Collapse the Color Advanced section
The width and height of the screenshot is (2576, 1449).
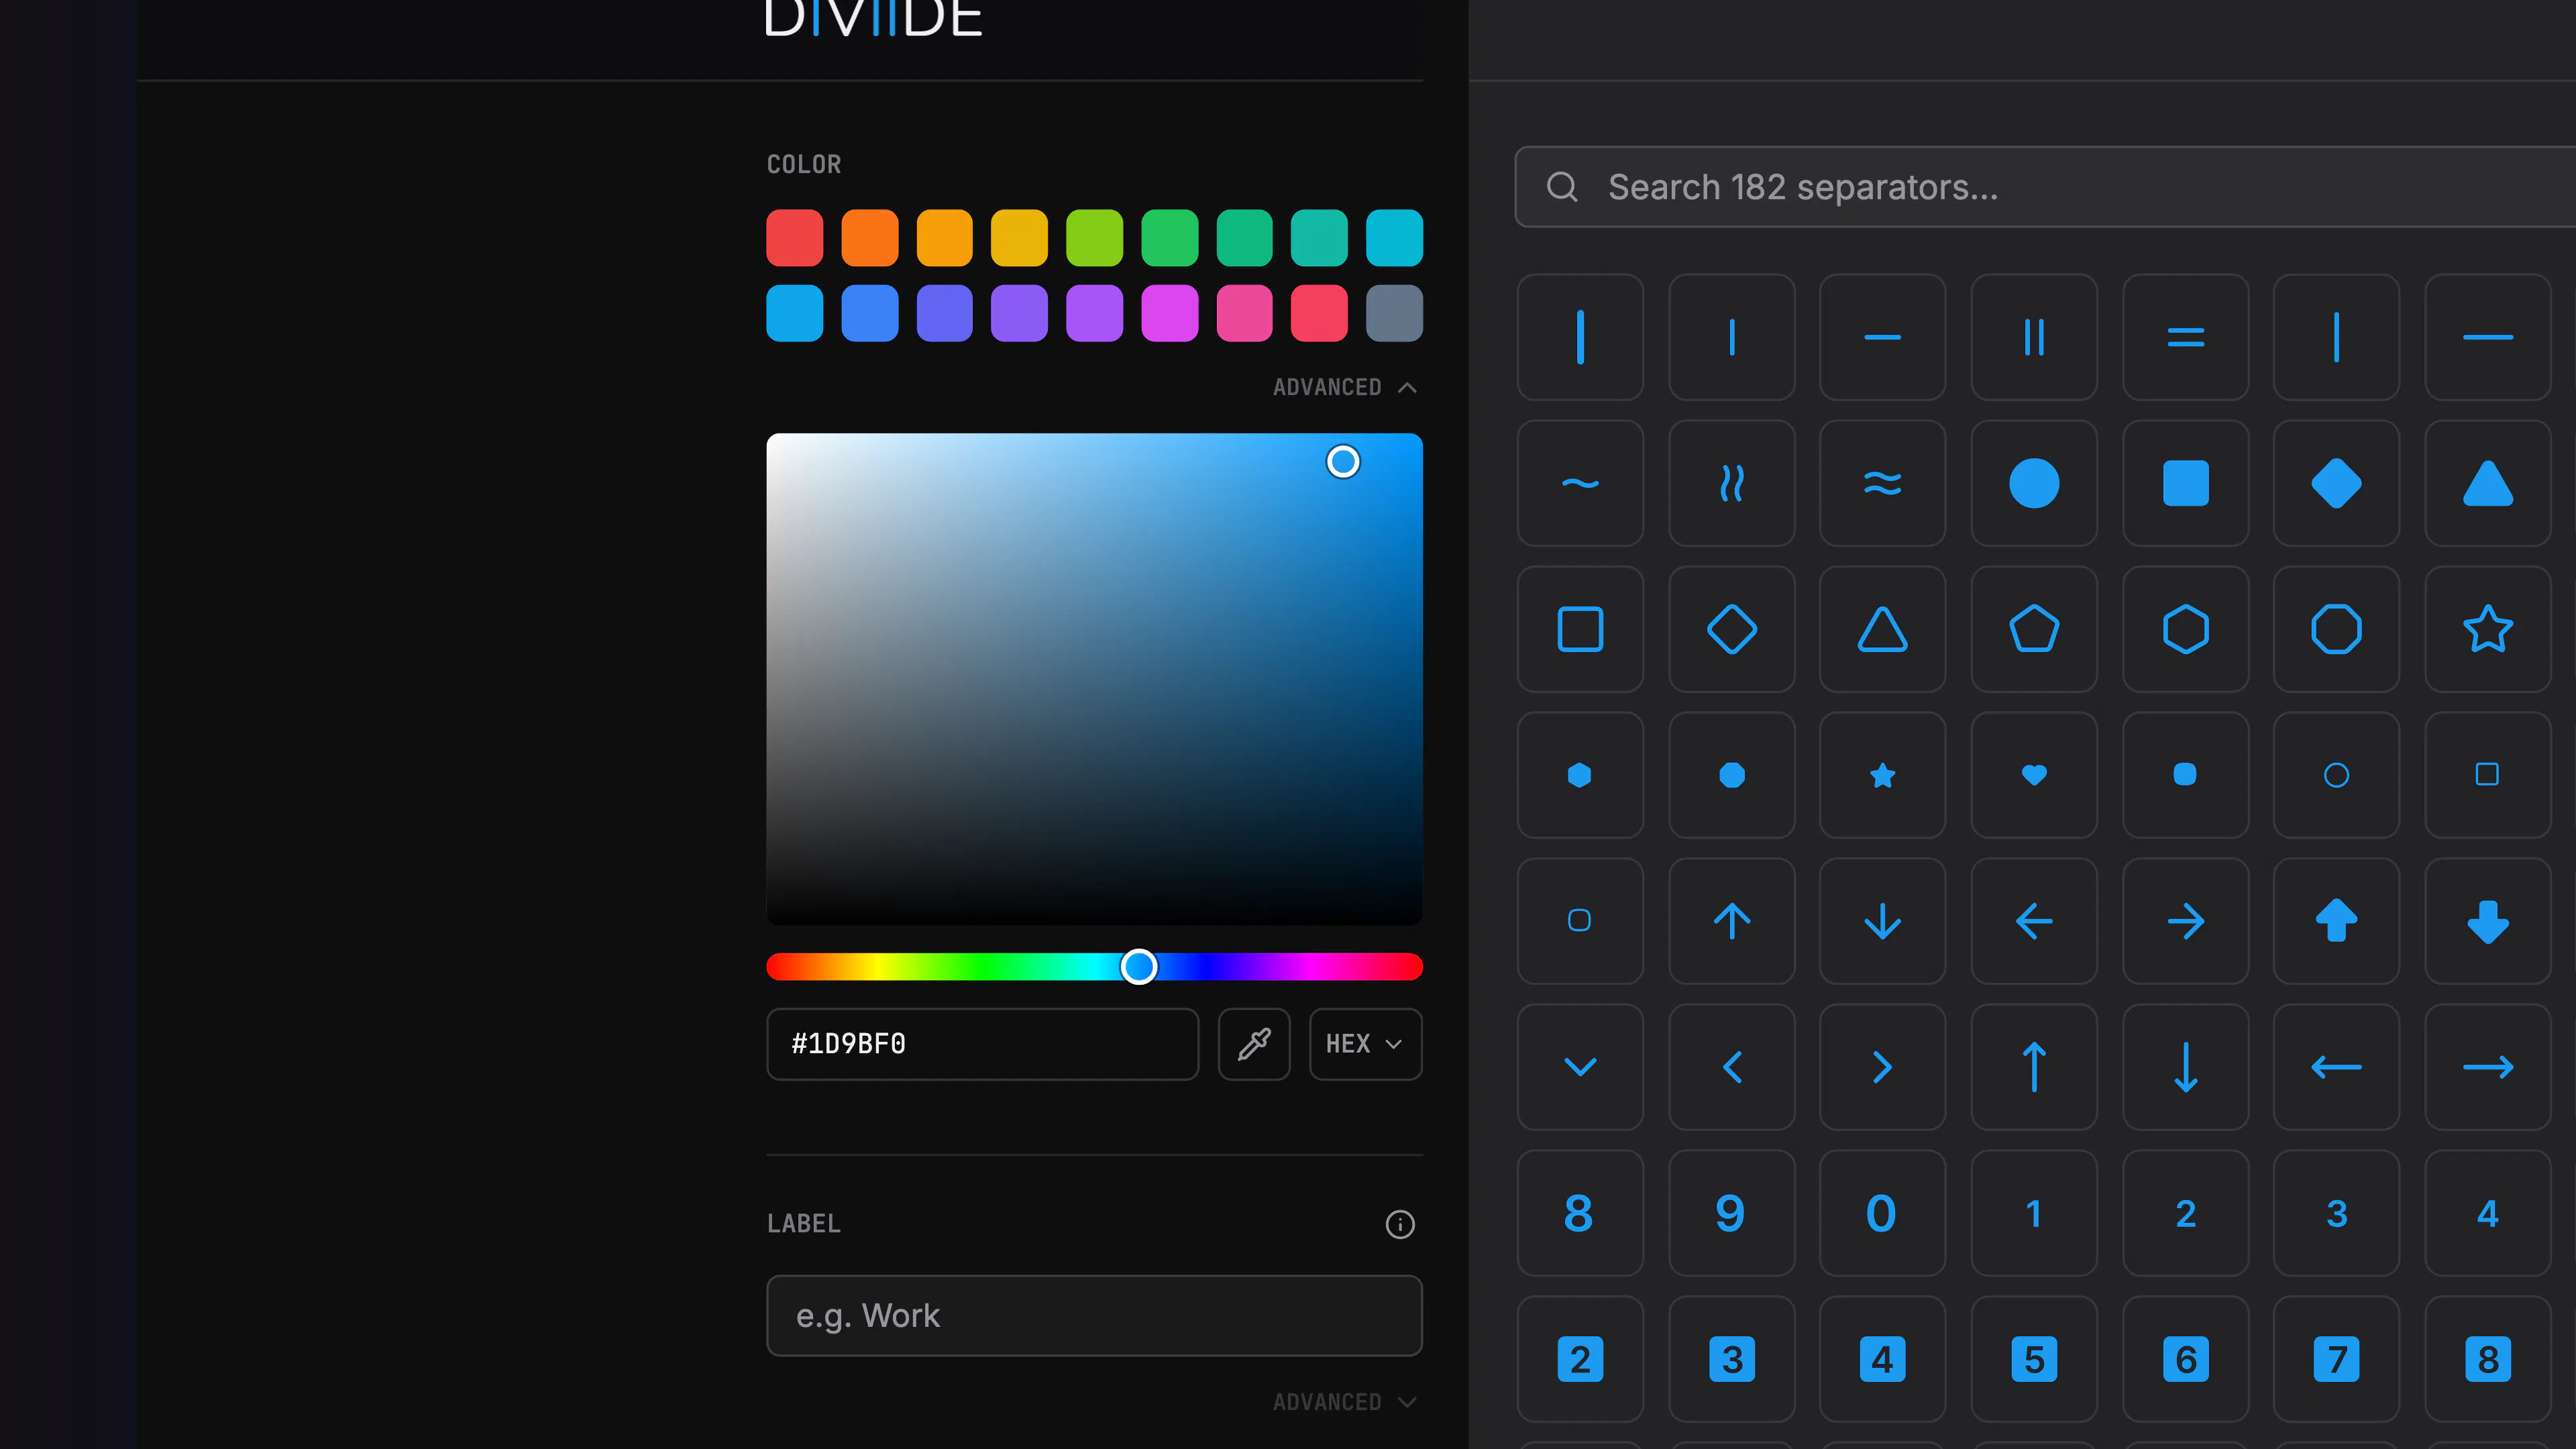coord(1344,387)
